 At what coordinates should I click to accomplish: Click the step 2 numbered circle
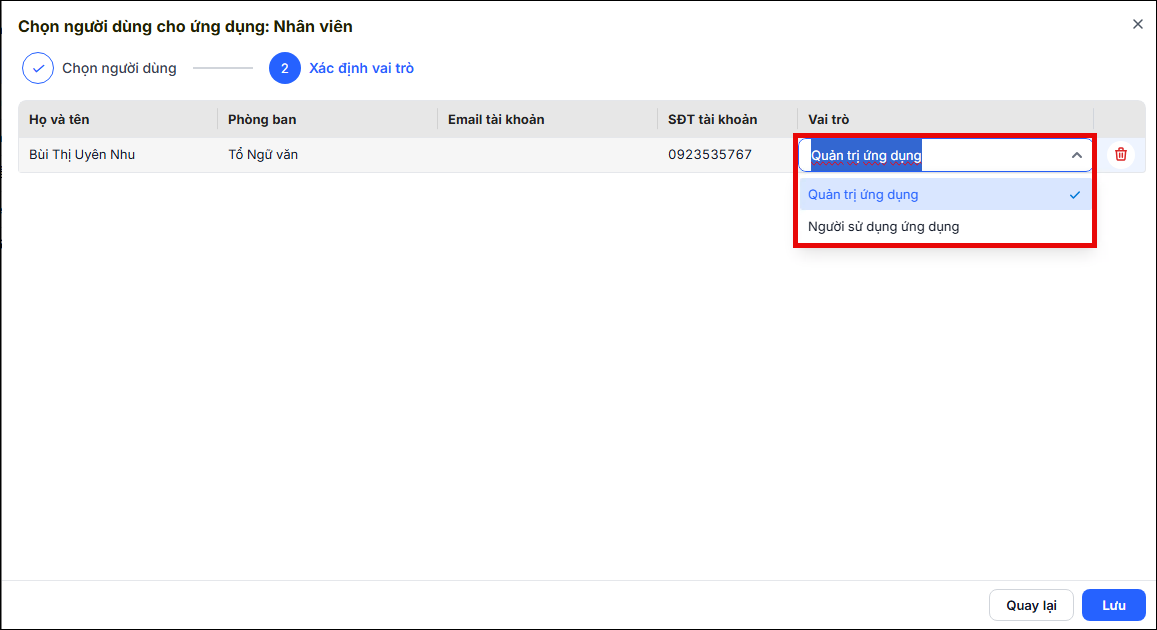click(x=285, y=68)
